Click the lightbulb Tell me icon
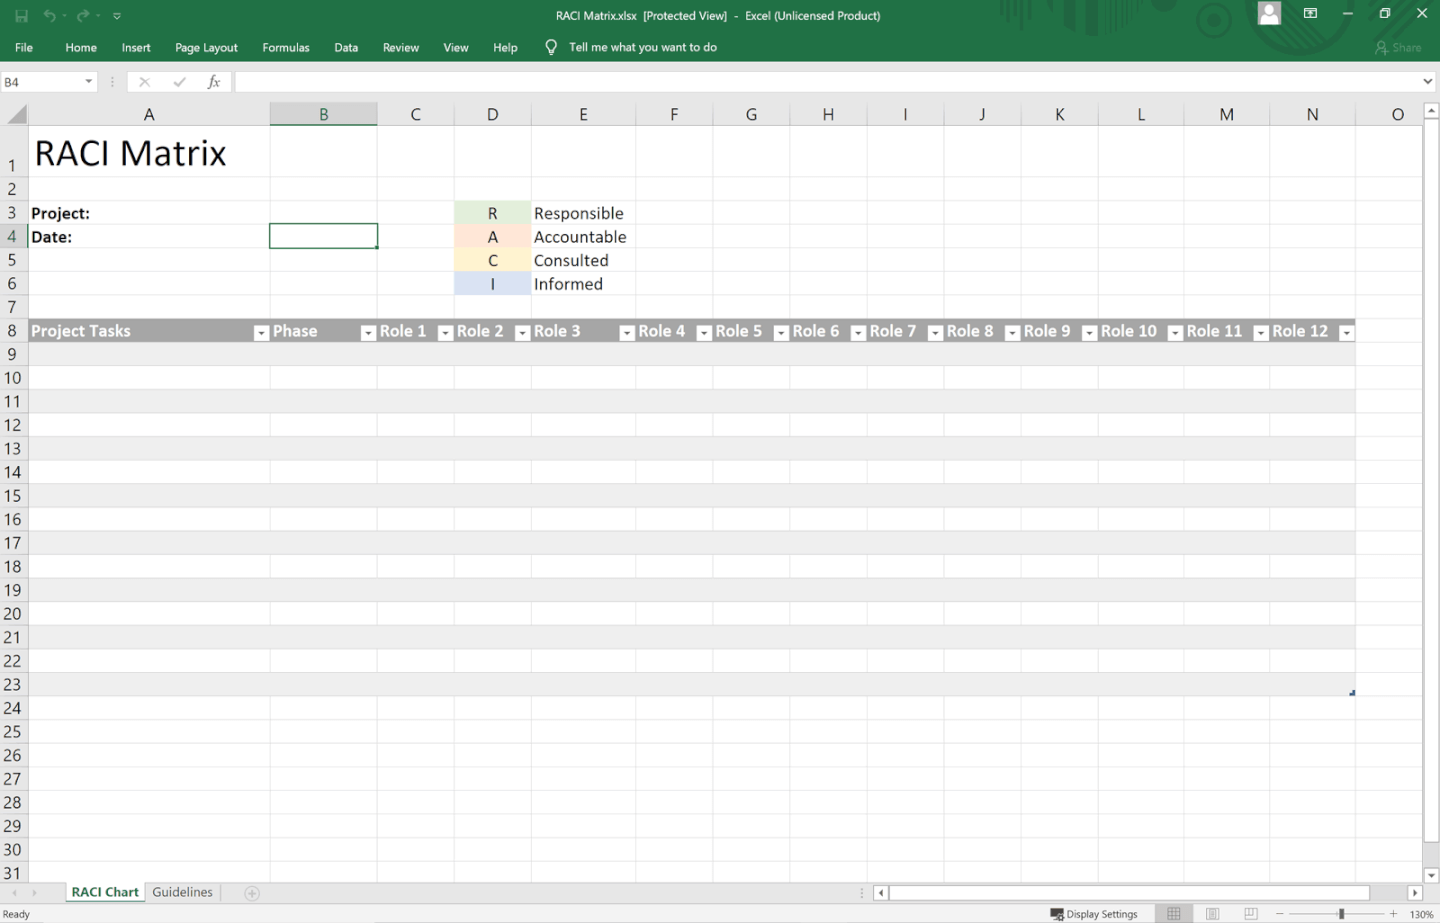Image resolution: width=1440 pixels, height=923 pixels. point(551,47)
